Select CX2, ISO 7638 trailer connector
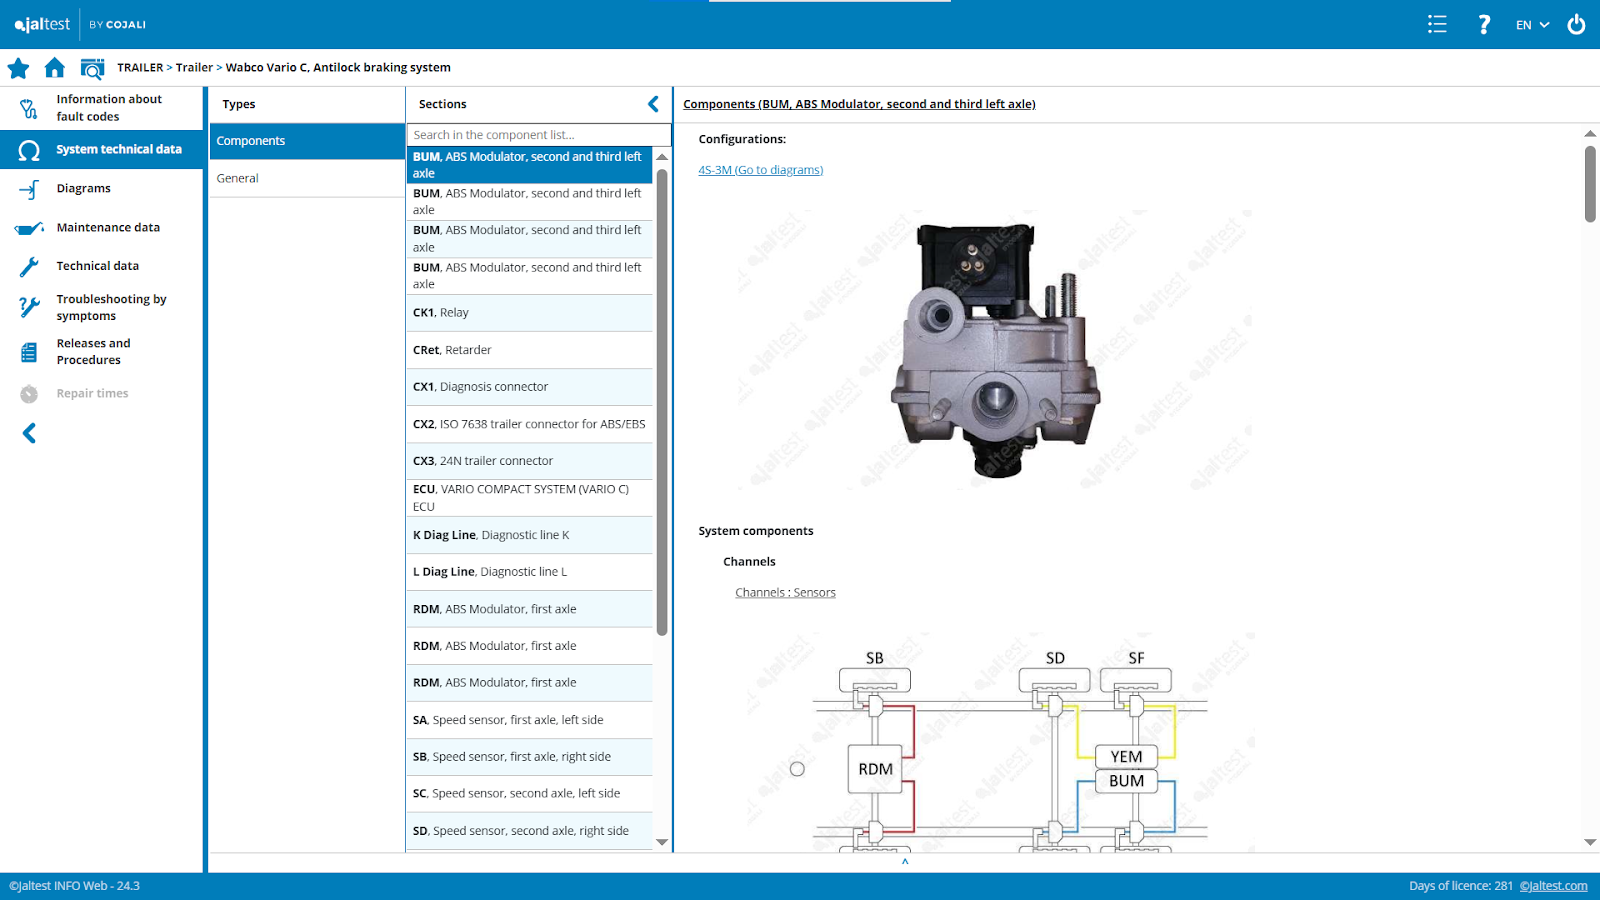 tap(529, 424)
